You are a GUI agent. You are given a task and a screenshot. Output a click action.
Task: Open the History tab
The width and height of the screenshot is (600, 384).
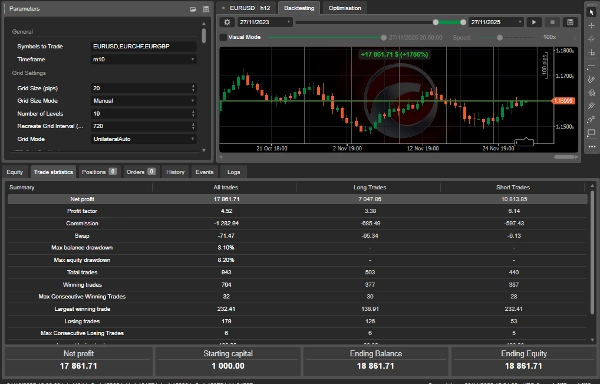coord(176,172)
